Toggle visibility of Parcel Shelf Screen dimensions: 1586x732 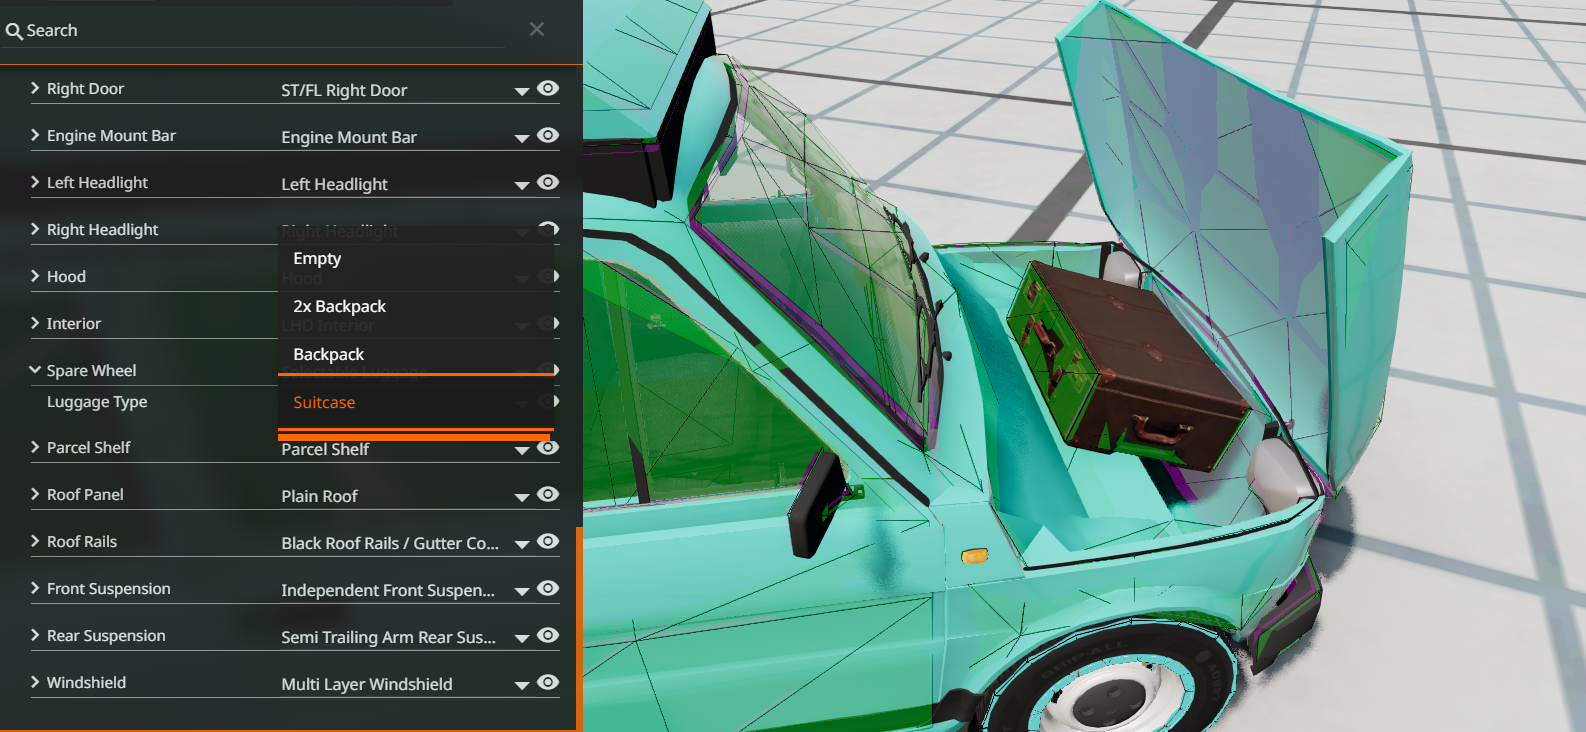point(548,447)
